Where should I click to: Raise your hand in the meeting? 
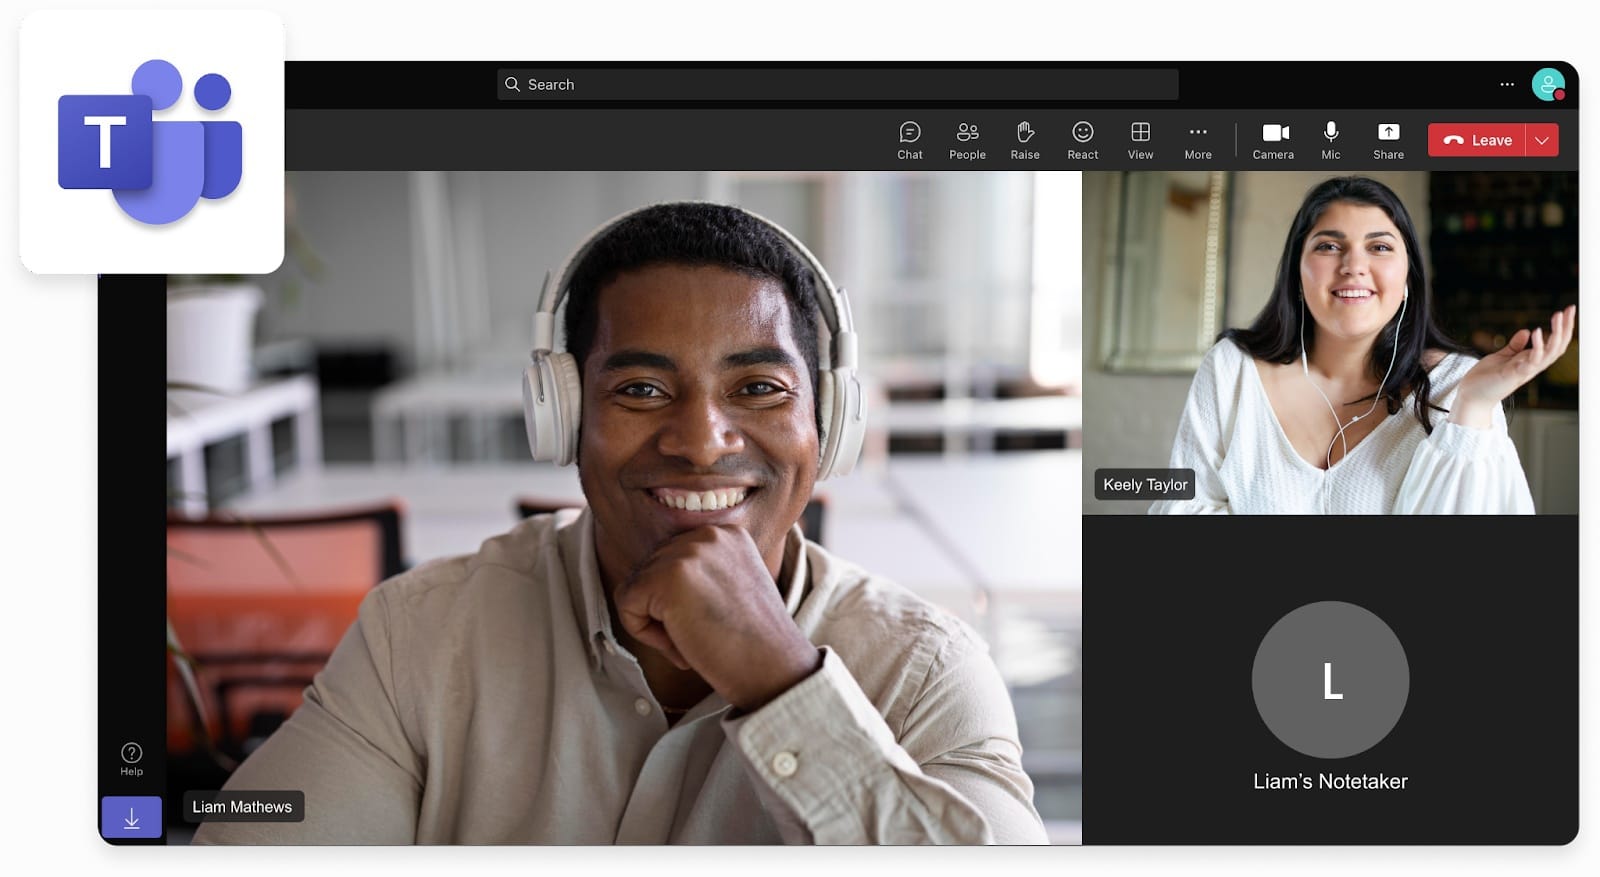pyautogui.click(x=1024, y=140)
